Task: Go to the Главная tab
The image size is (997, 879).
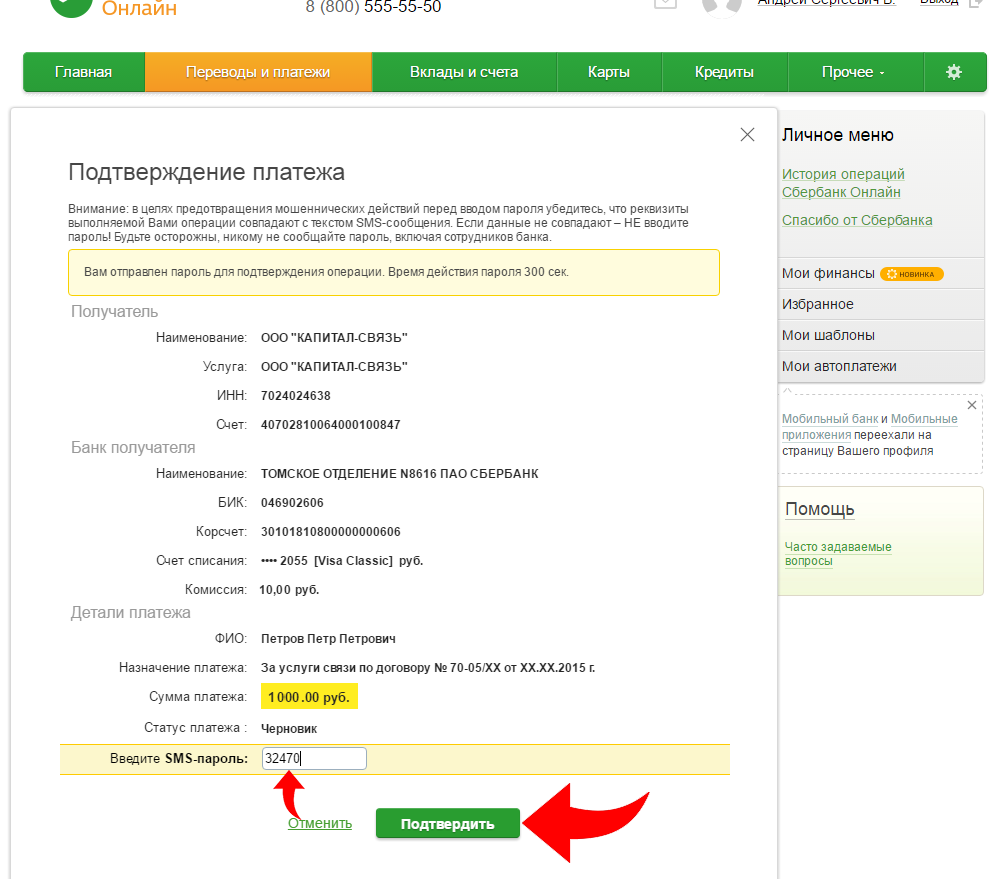Action: (83, 72)
